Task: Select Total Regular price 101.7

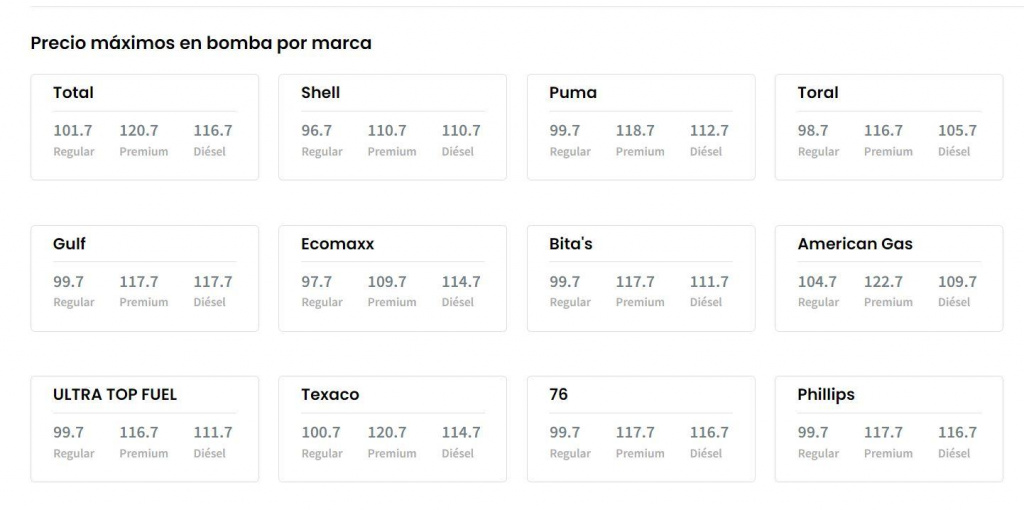Action: 73,131
